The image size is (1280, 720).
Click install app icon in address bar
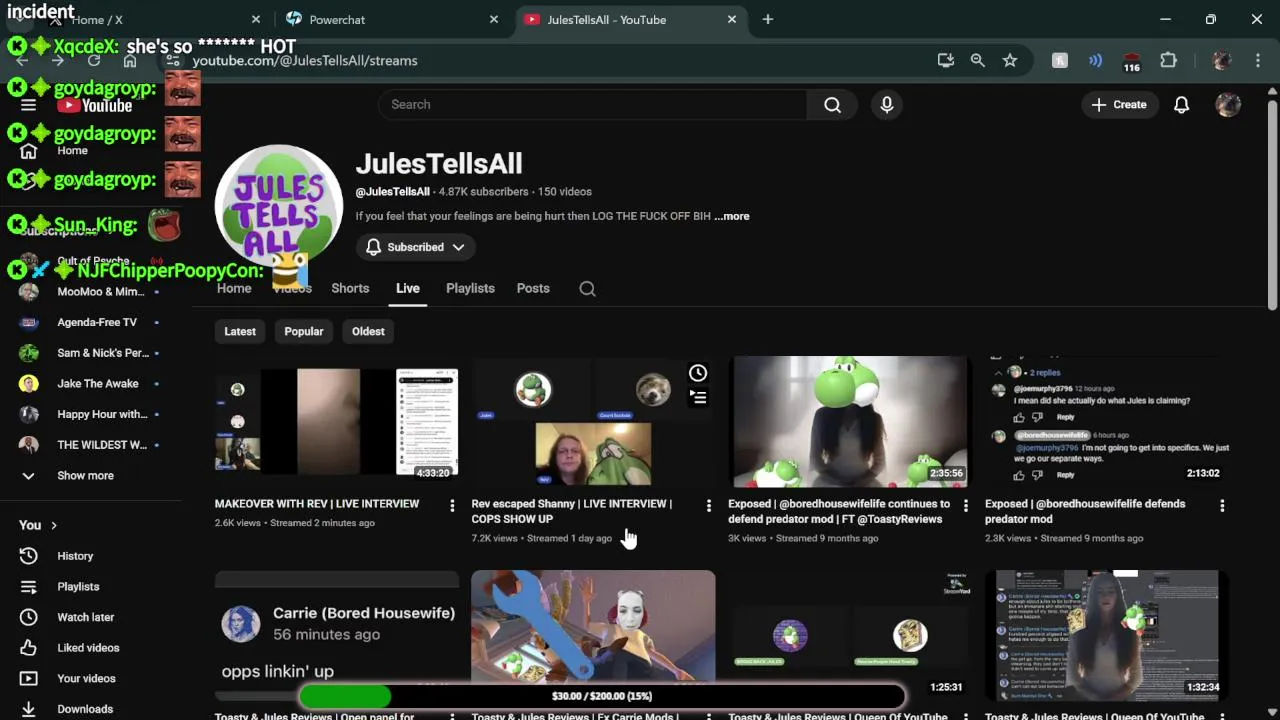click(x=945, y=61)
